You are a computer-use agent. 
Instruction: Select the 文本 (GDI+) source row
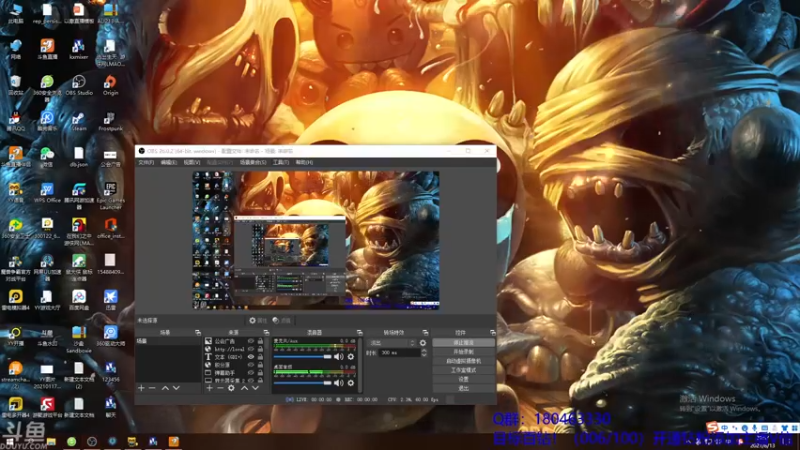[x=235, y=357]
